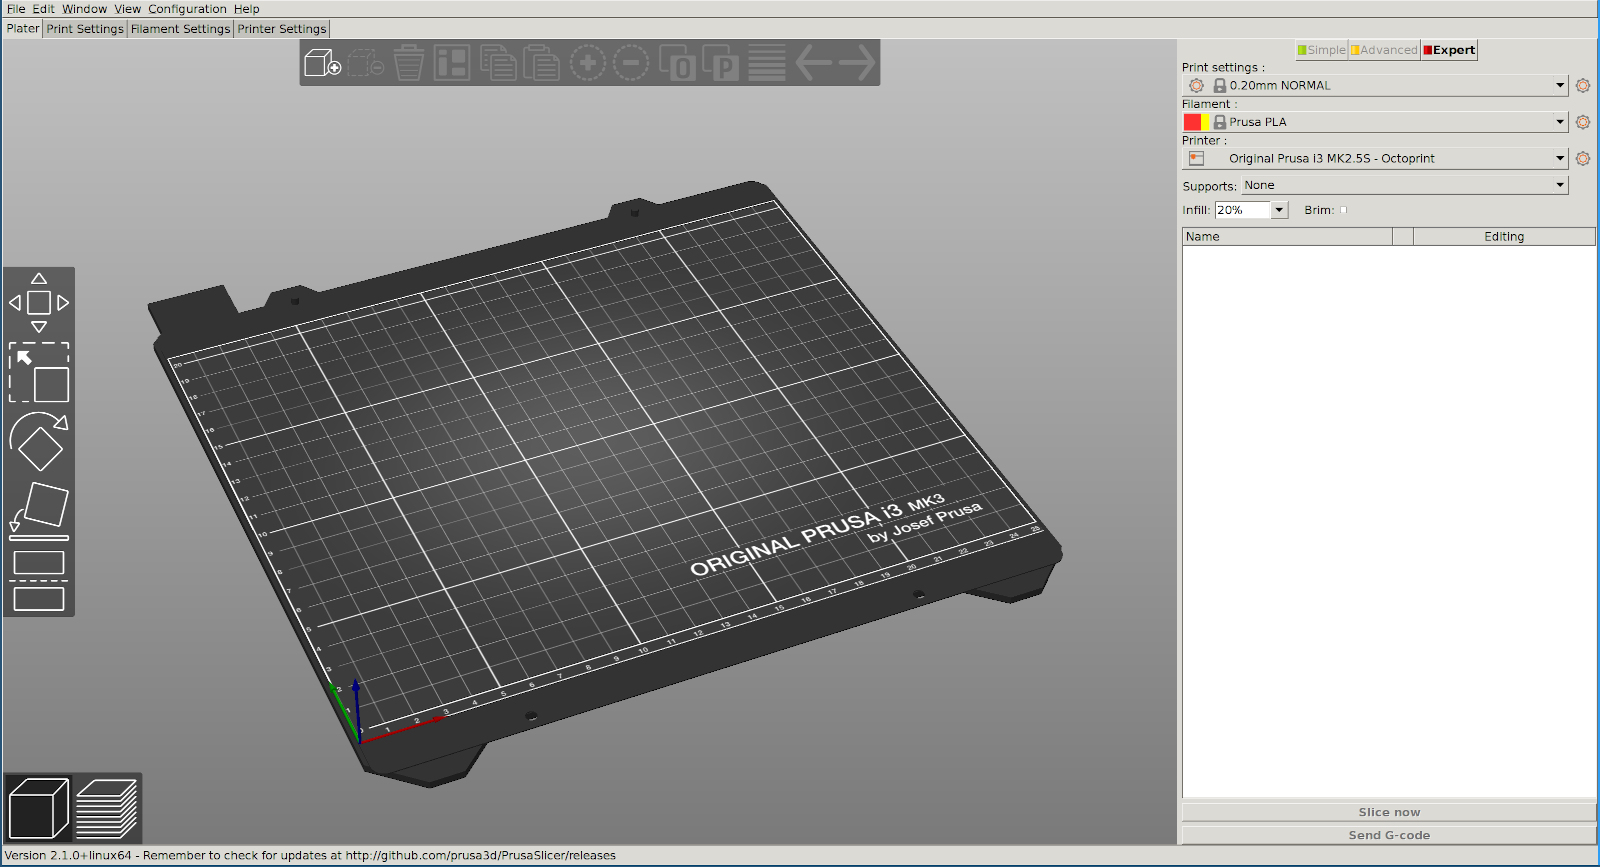Click the Add instance plus icon
Viewport: 1600px width, 867px height.
click(x=588, y=63)
